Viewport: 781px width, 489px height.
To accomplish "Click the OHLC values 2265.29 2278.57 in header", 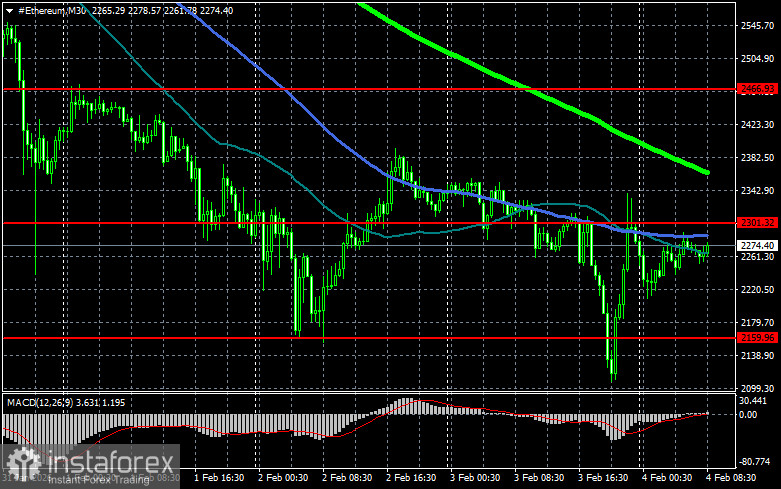I will pyautogui.click(x=126, y=10).
